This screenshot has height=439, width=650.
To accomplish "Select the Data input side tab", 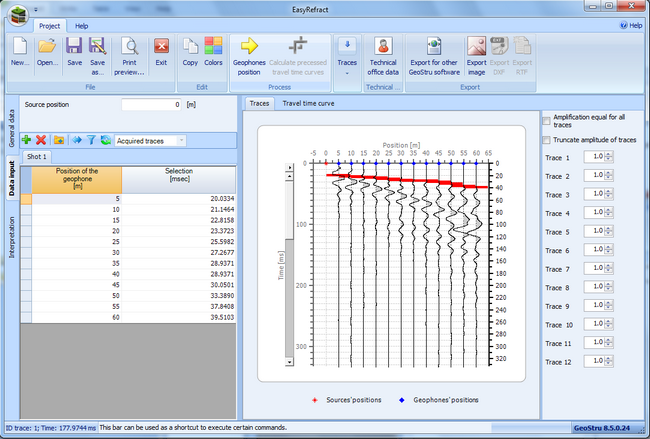I will 12,178.
